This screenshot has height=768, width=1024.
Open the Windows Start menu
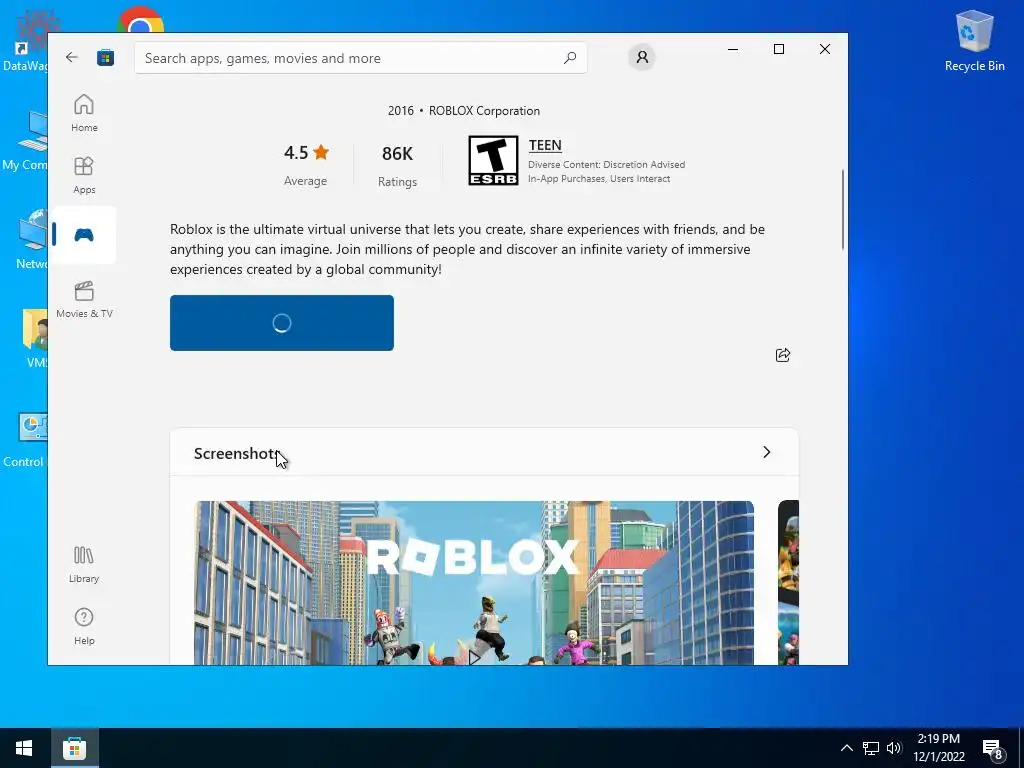(24, 748)
